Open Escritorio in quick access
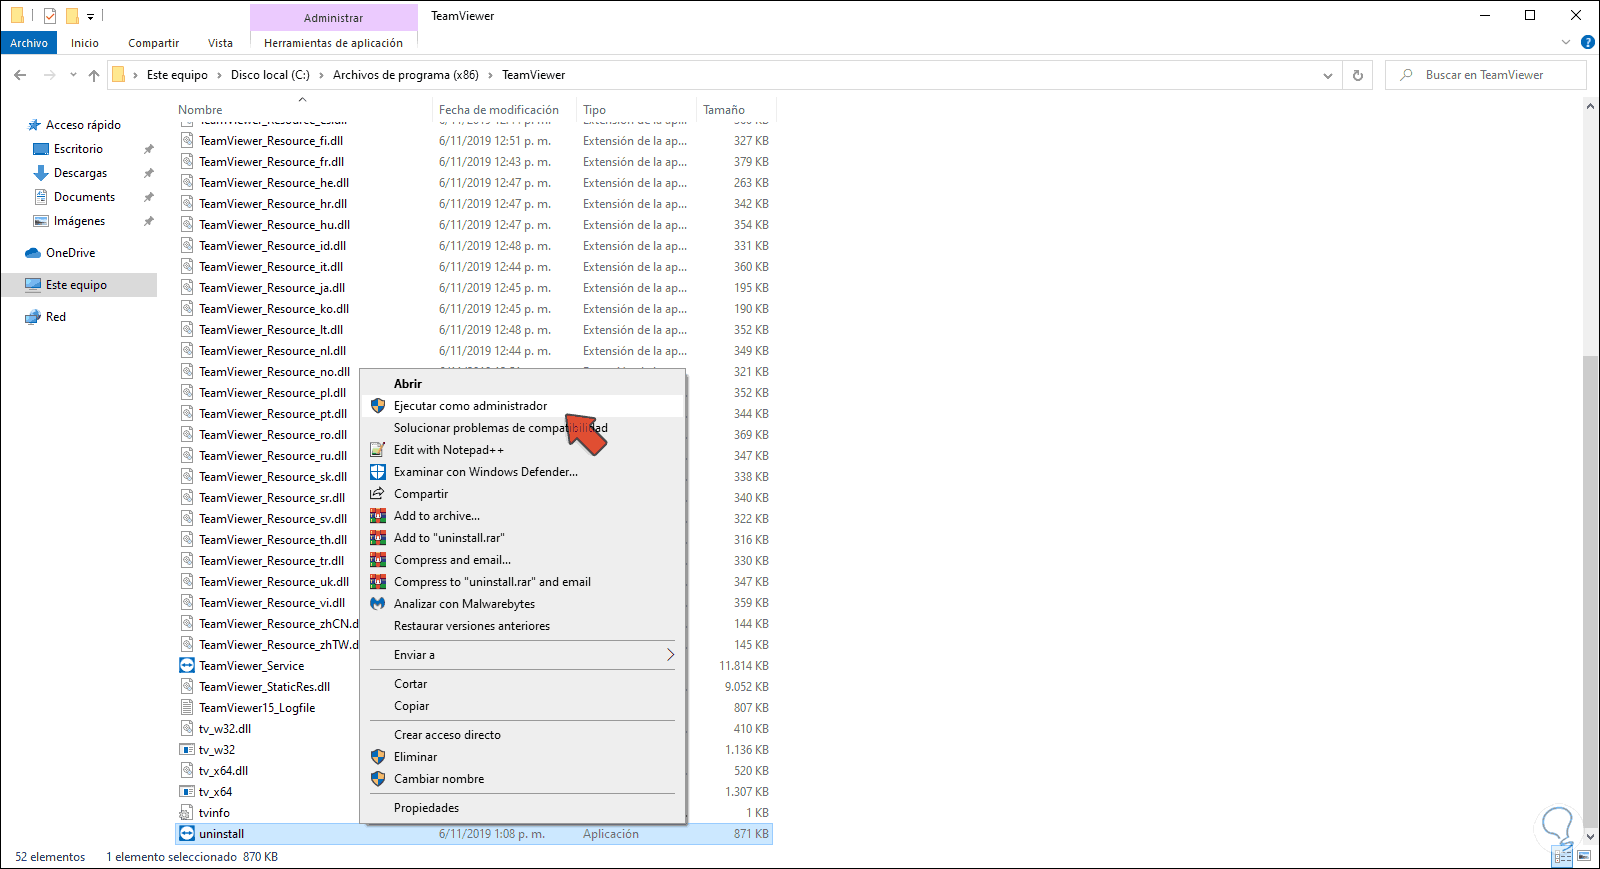 79,149
